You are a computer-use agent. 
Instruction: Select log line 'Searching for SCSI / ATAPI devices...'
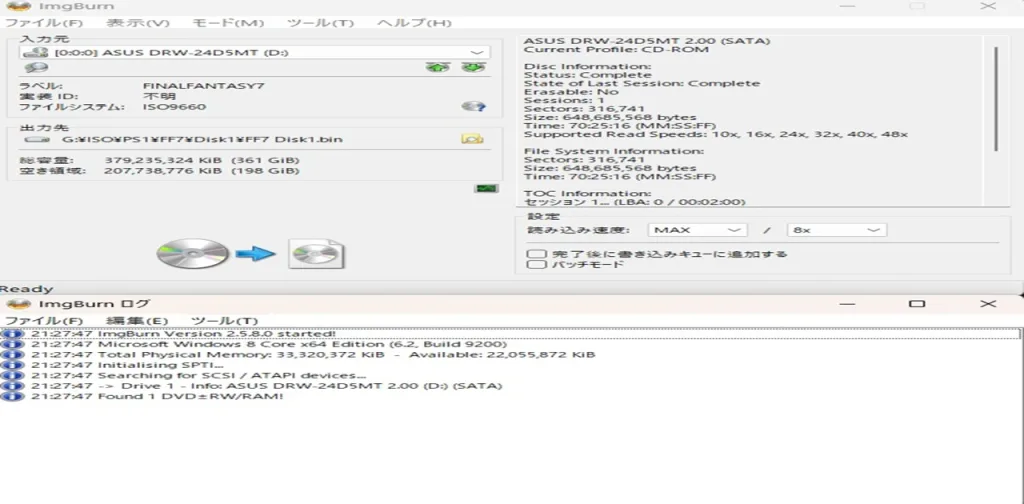tap(199, 375)
